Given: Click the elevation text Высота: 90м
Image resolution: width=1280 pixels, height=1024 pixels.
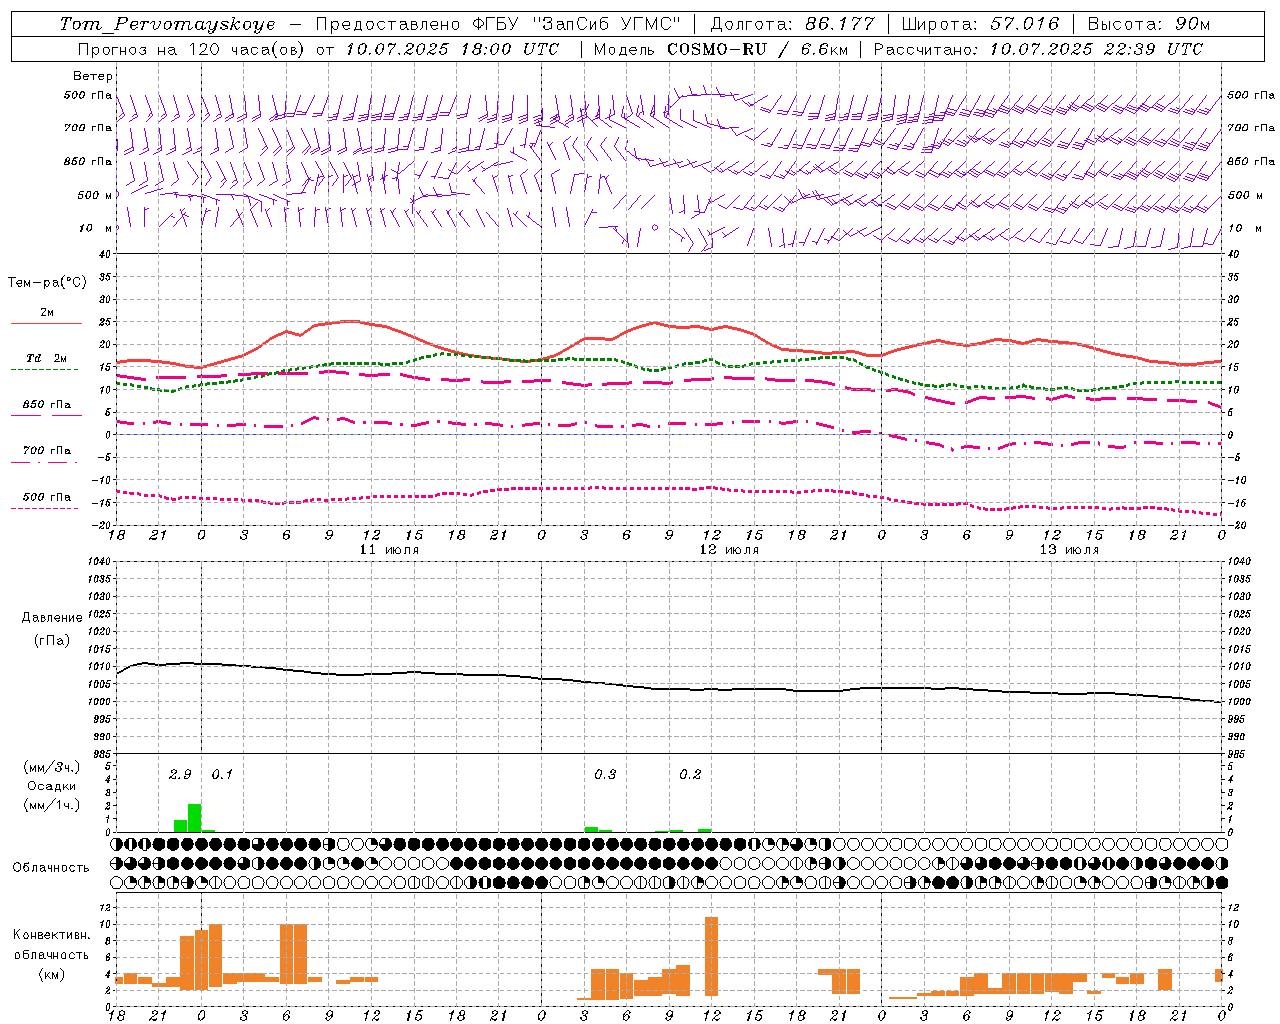Looking at the screenshot, I should tap(1149, 24).
